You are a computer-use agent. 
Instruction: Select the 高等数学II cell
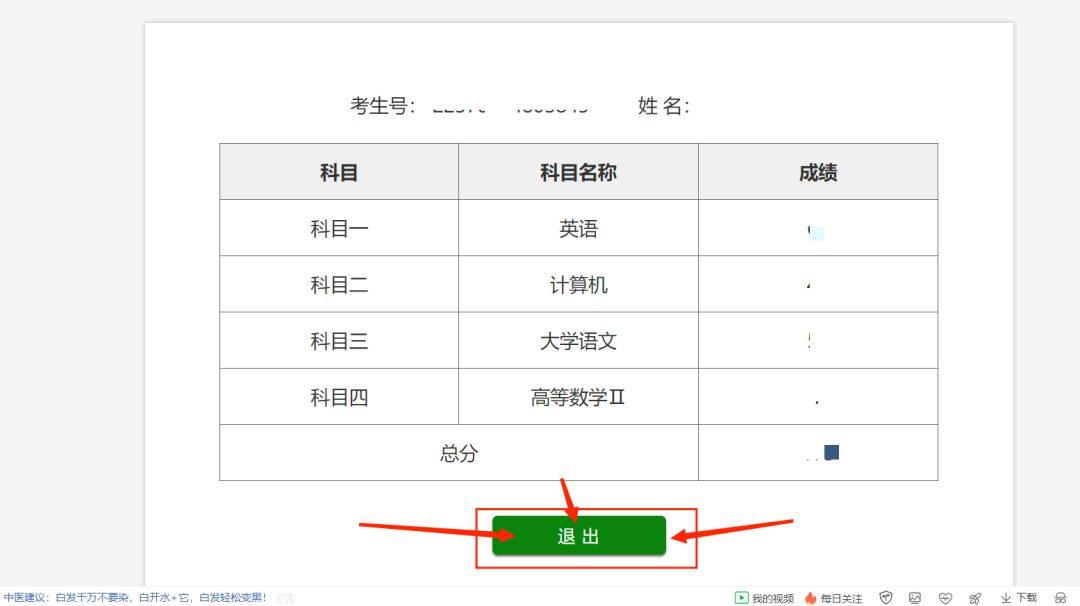pos(579,397)
